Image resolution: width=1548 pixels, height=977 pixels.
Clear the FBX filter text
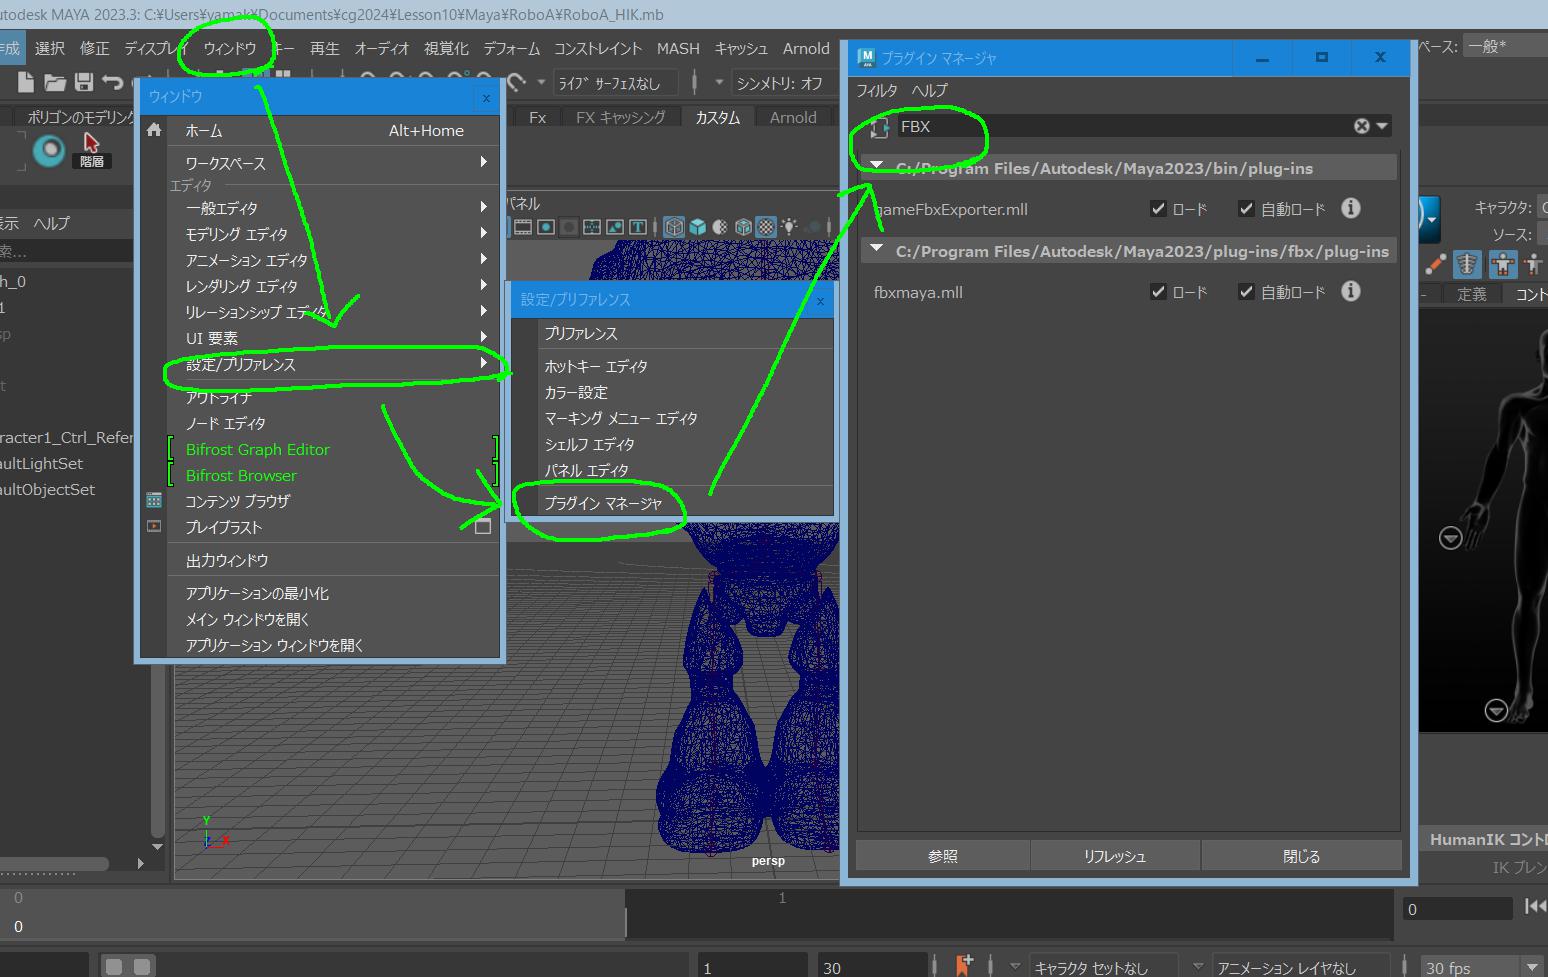point(1361,126)
